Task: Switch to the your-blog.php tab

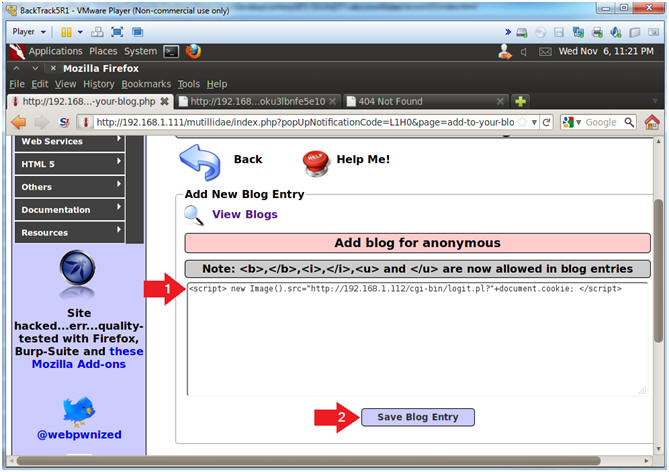Action: click(89, 102)
